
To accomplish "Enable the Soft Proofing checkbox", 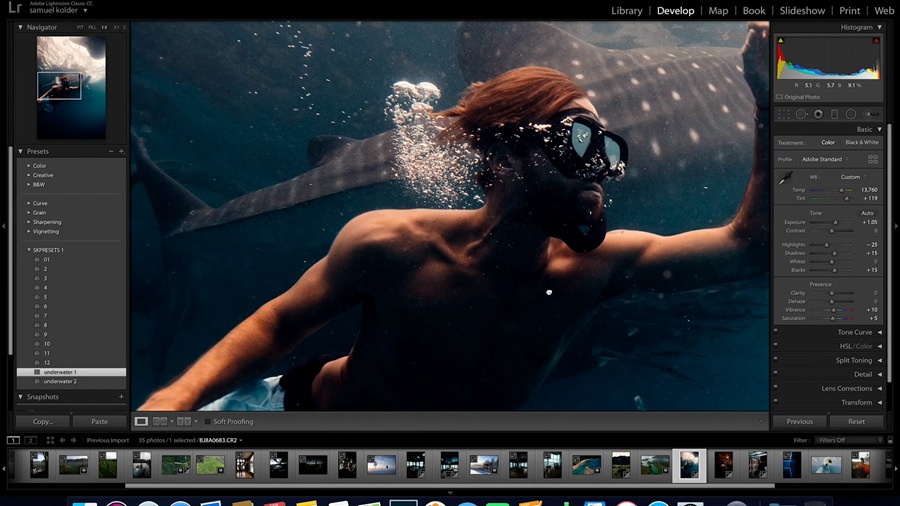I will (x=208, y=421).
